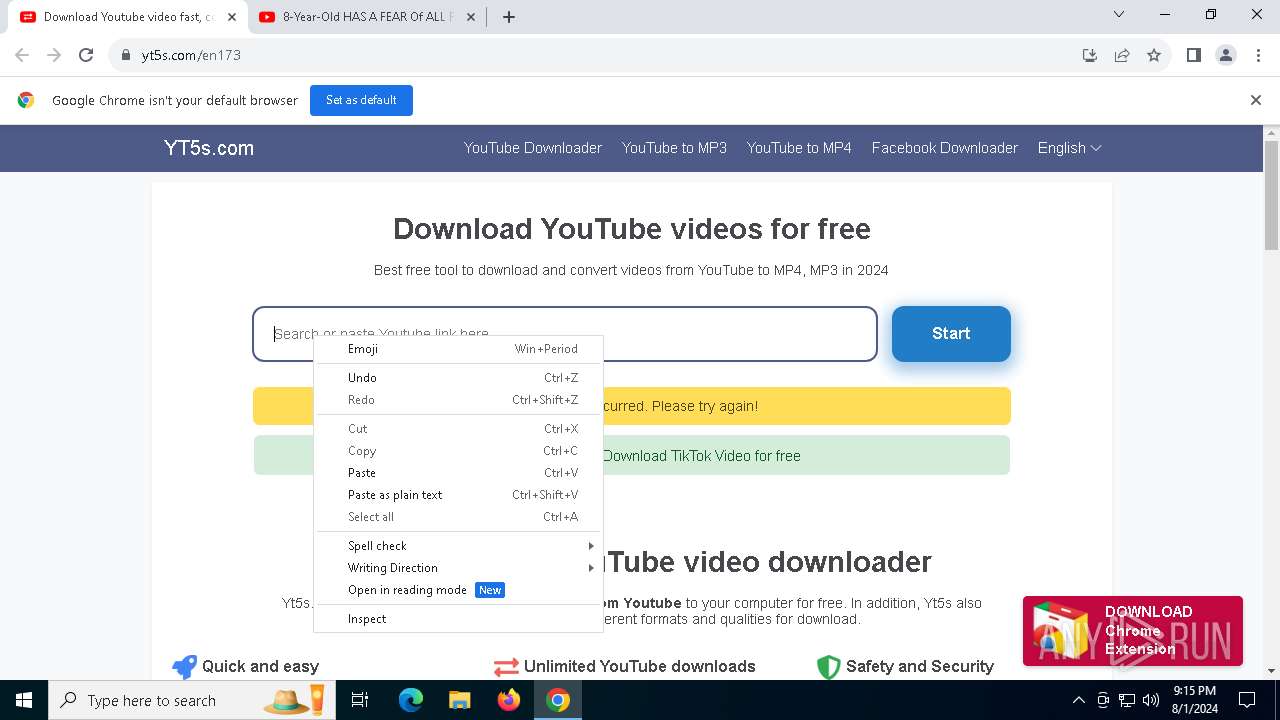Select Redo from context menu
The image size is (1280, 720).
[459, 400]
